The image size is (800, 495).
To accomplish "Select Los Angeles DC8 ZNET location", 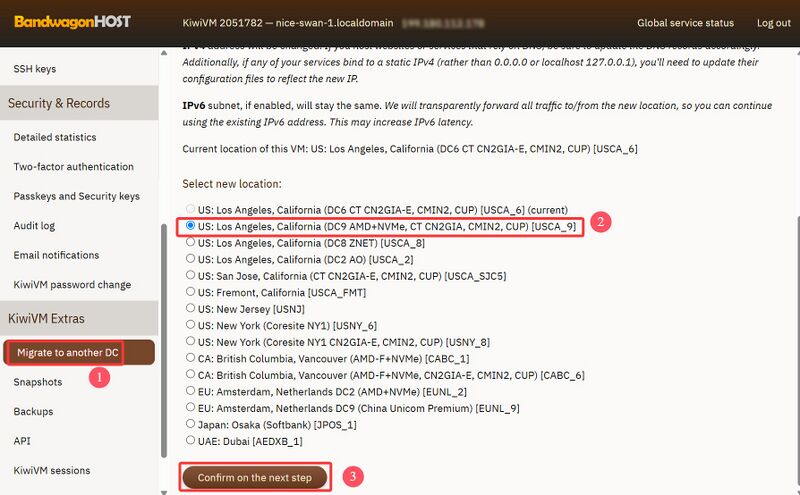I will [190, 242].
